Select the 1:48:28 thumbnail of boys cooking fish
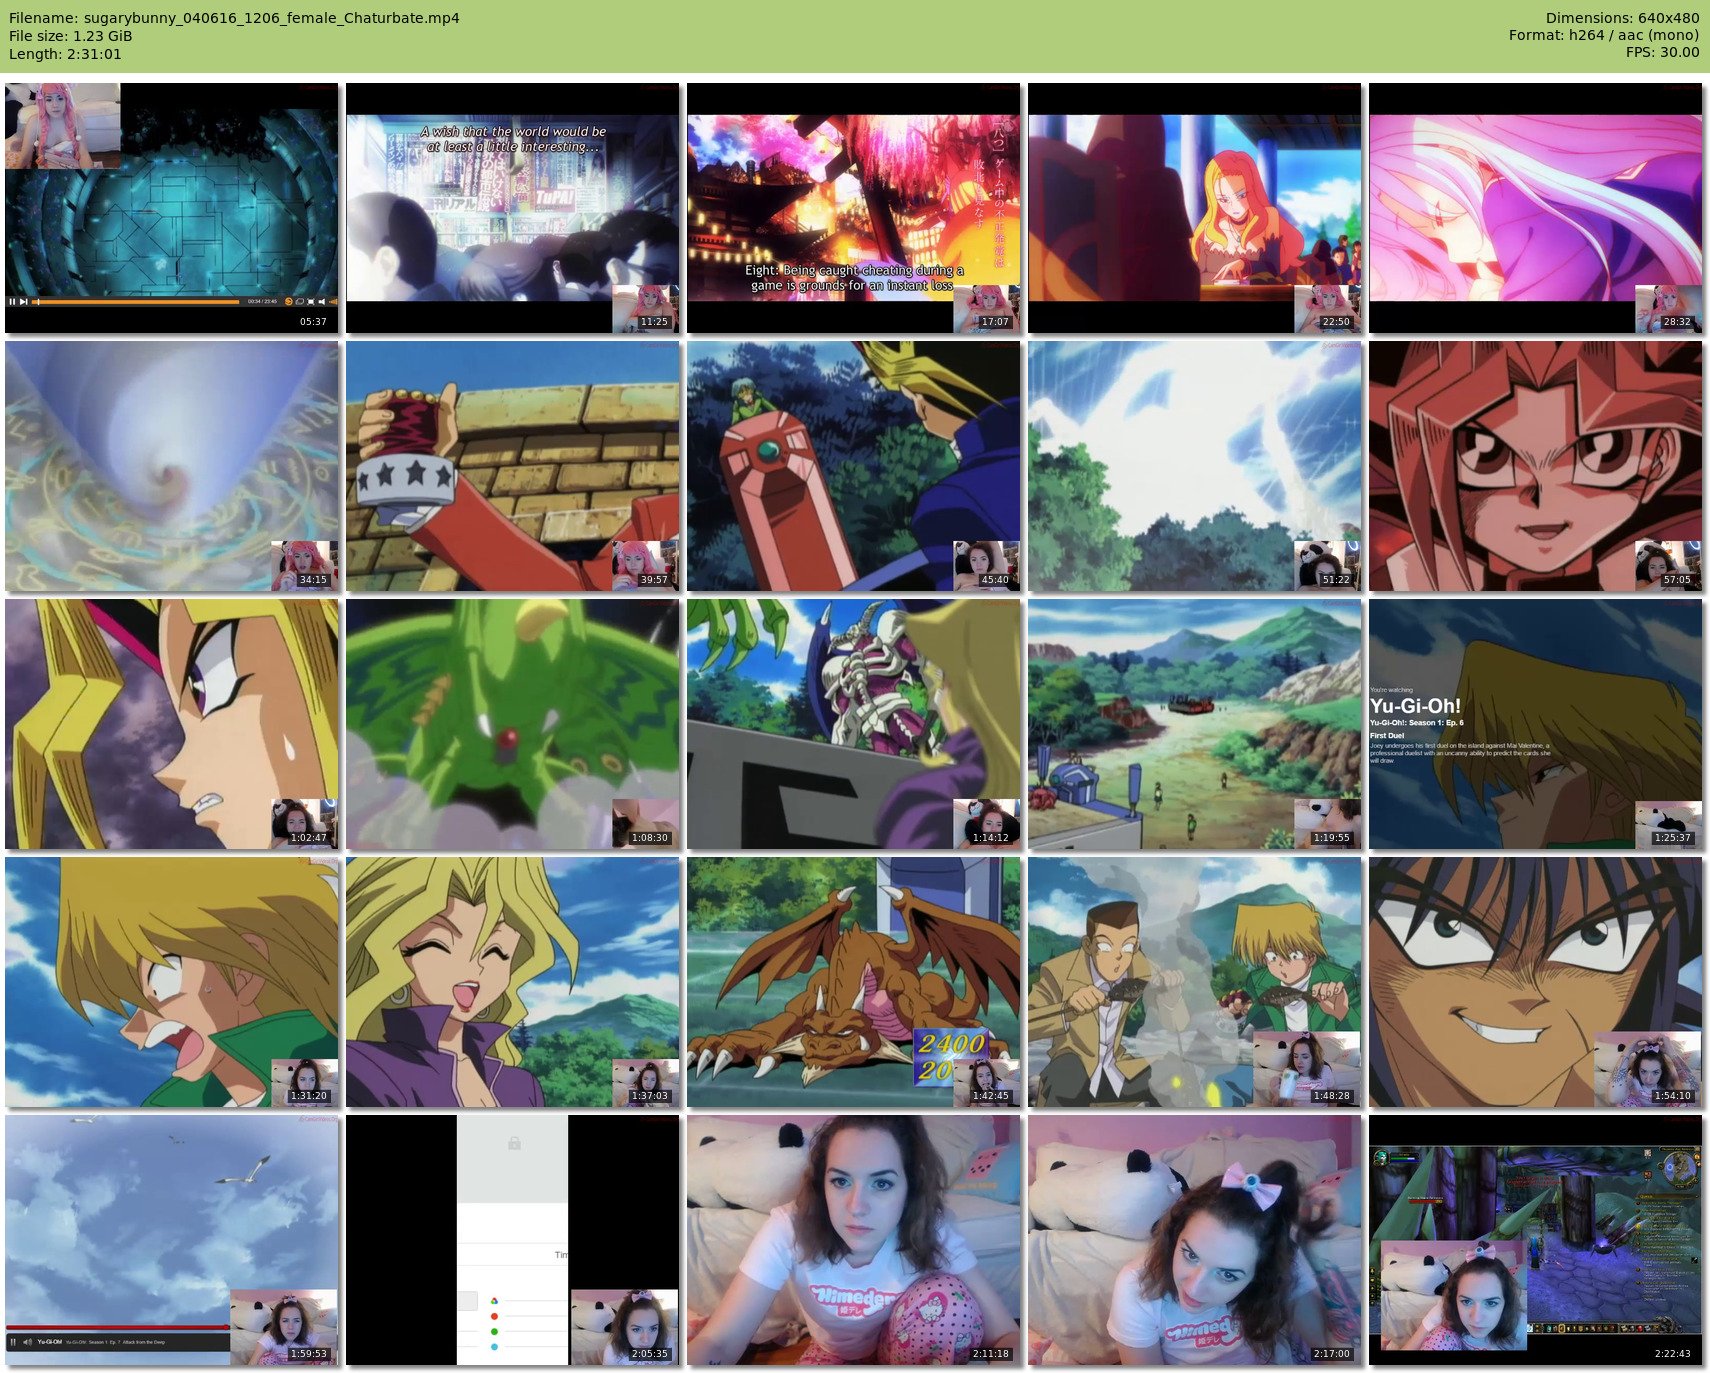 coord(1195,982)
